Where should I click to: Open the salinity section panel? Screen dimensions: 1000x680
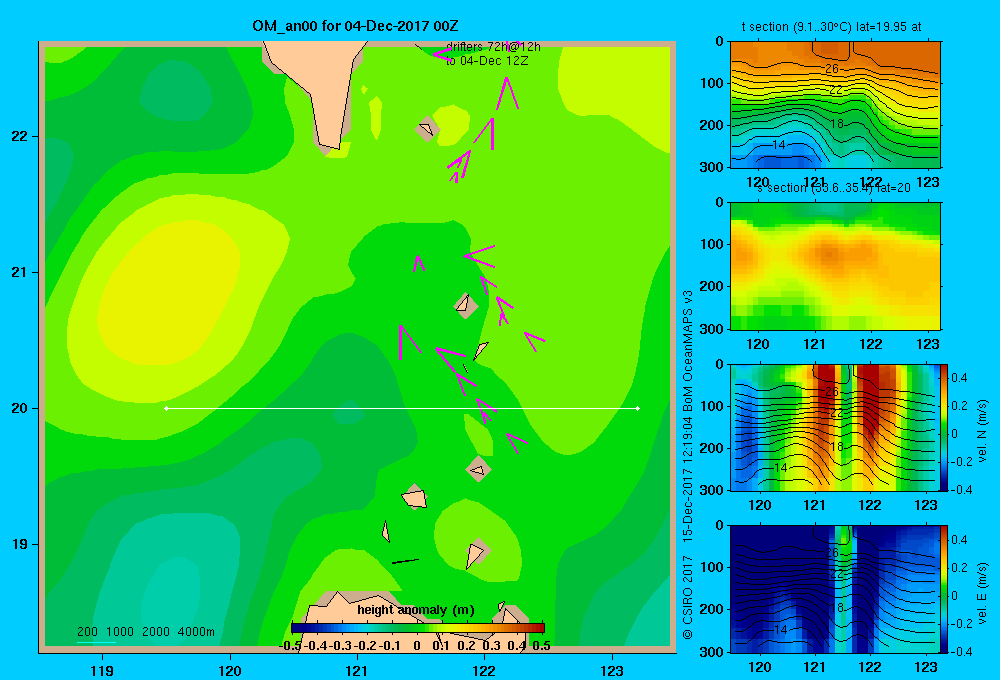pos(835,266)
